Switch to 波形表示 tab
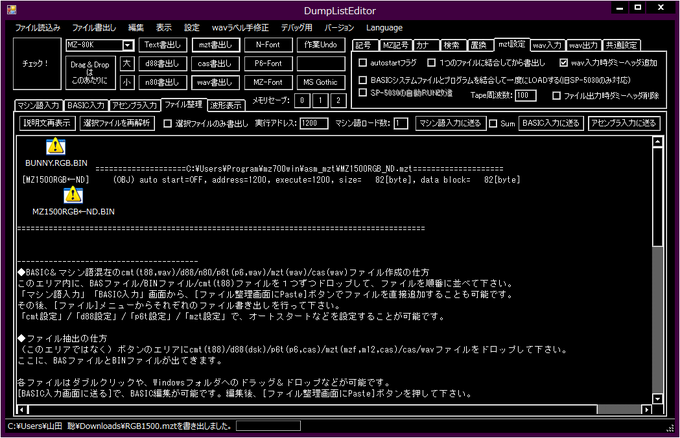This screenshot has width=680, height=438. click(226, 105)
